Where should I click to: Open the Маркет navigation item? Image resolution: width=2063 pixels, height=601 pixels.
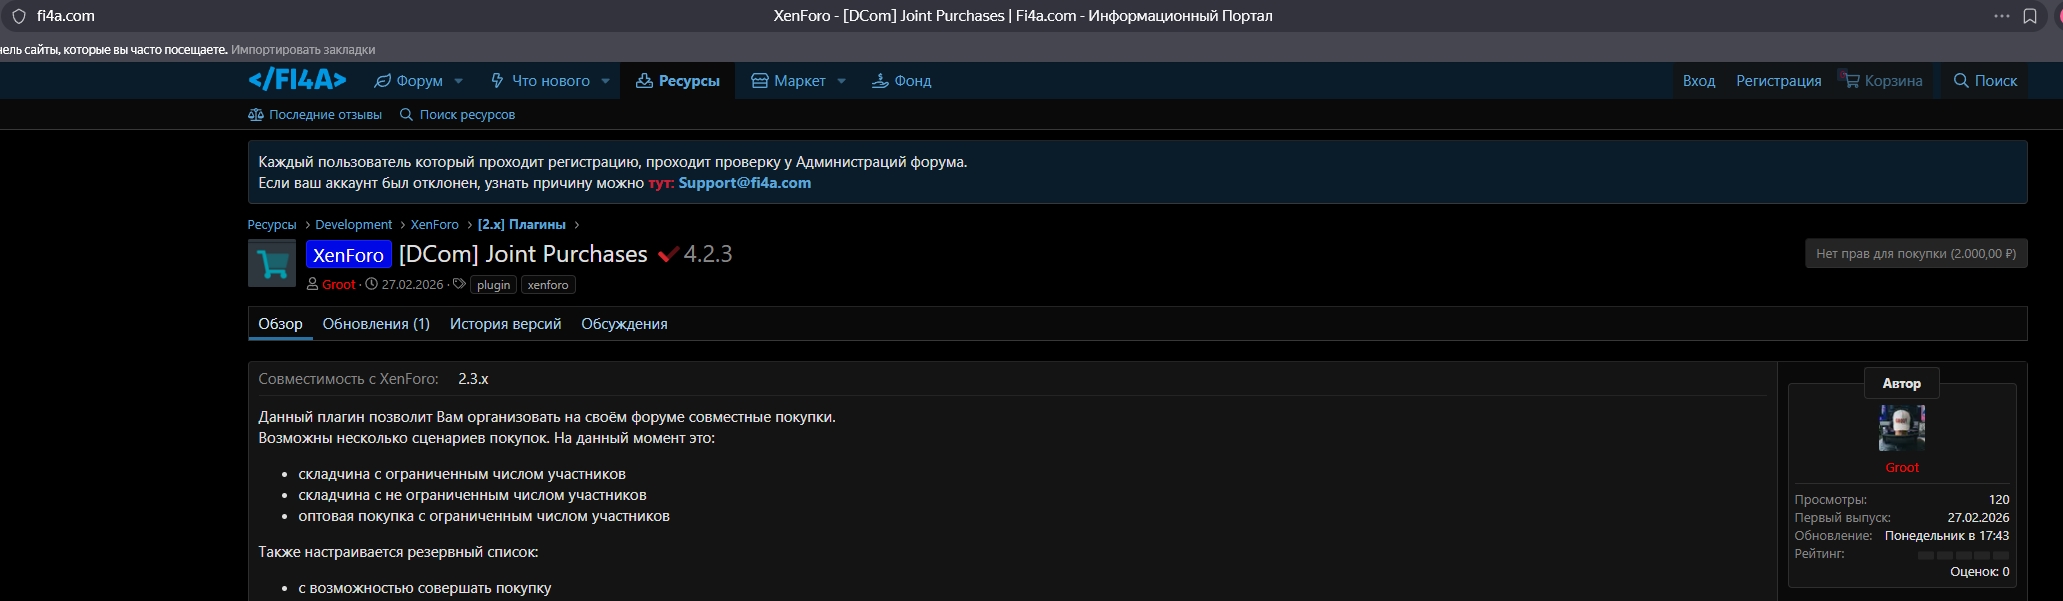[x=789, y=81]
